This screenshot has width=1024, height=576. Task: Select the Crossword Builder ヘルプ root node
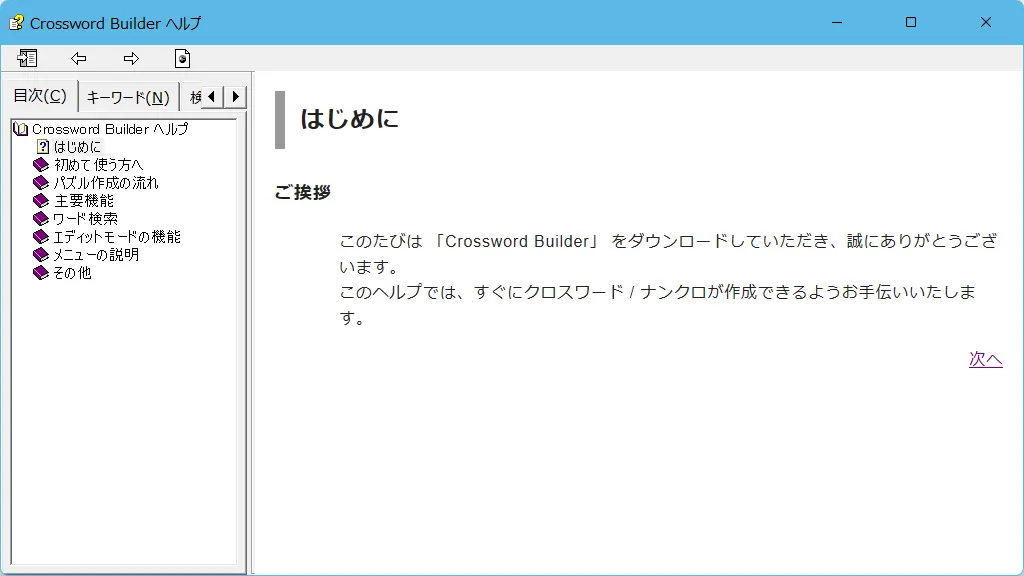[x=110, y=129]
